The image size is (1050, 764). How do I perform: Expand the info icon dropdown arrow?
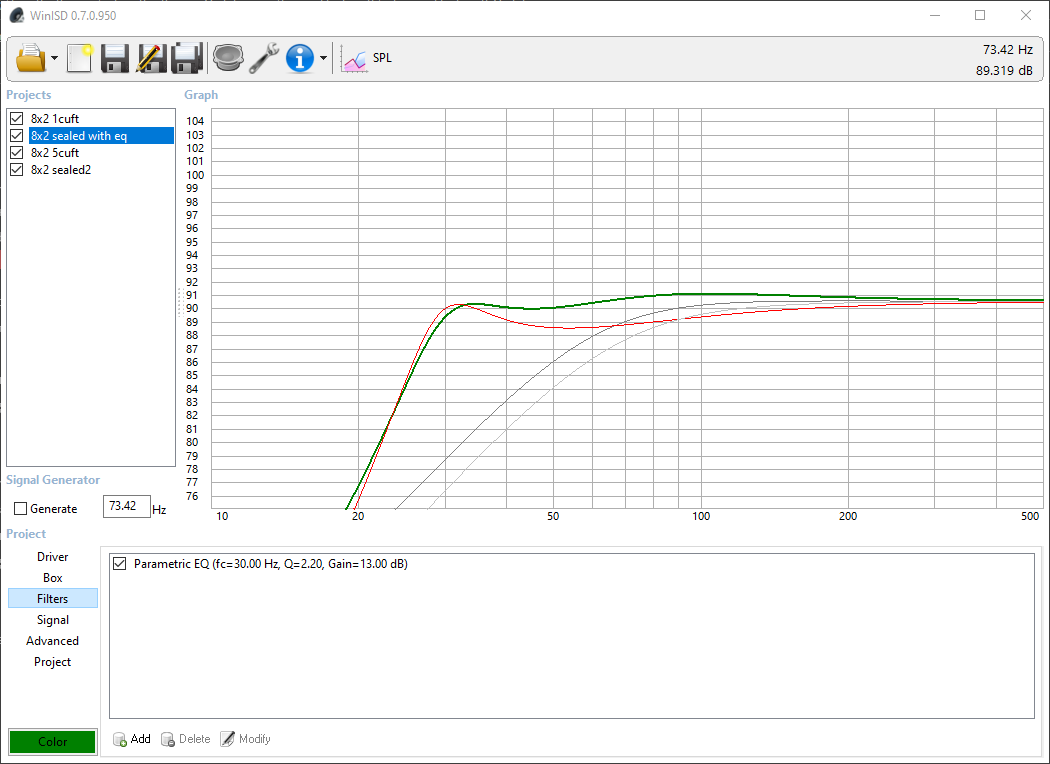pos(323,58)
